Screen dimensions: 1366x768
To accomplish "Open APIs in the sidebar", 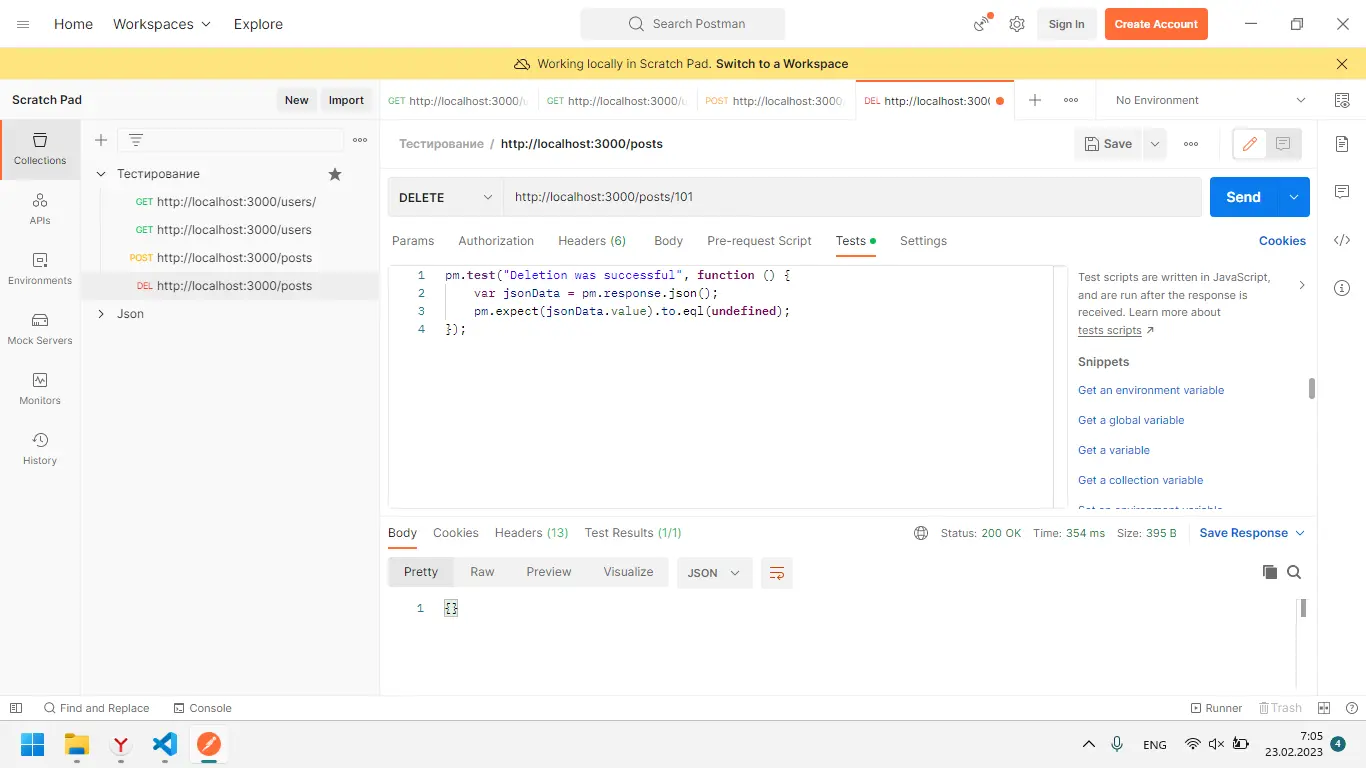I will 40,209.
